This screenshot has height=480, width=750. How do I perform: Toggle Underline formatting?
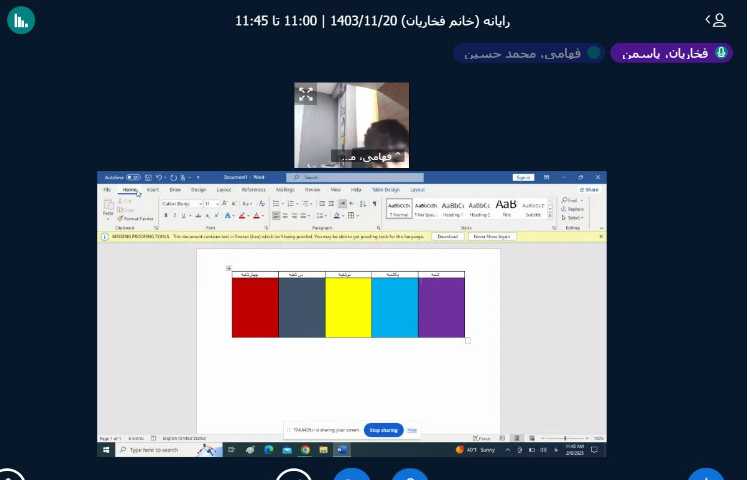pos(183,216)
